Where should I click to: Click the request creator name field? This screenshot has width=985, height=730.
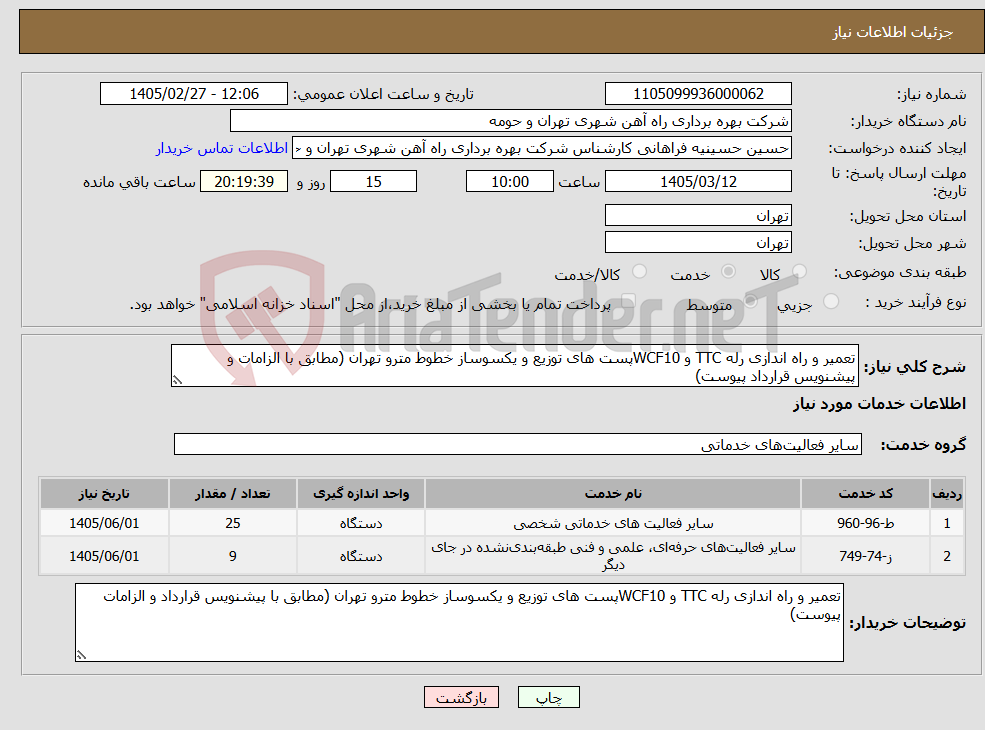pos(542,148)
